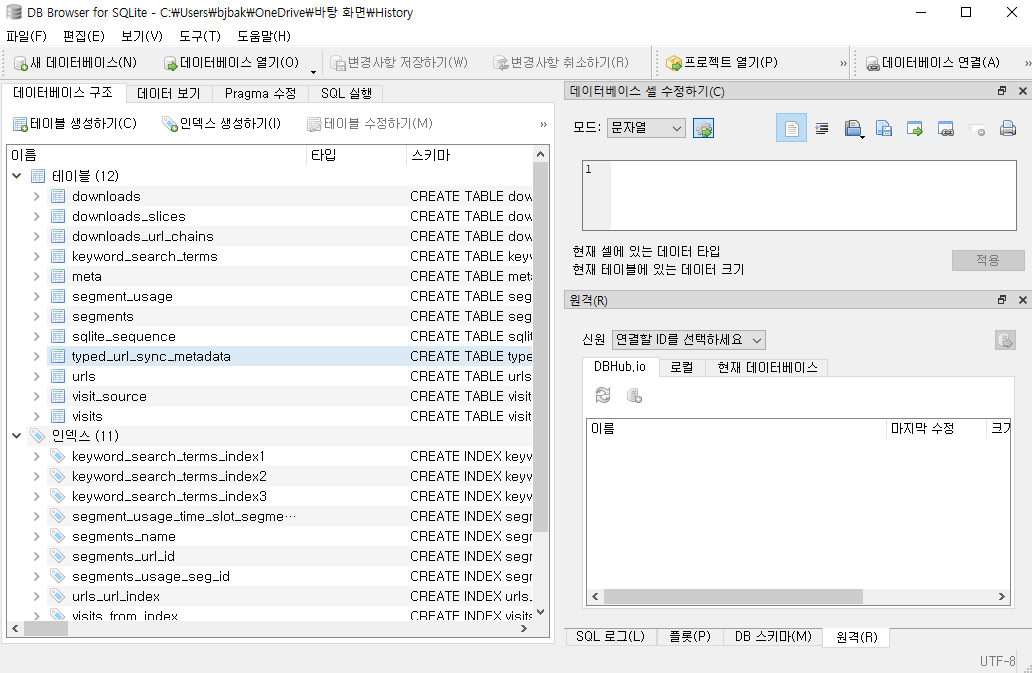Click the open link cell editor icon
The height and width of the screenshot is (673, 1032).
click(x=946, y=128)
